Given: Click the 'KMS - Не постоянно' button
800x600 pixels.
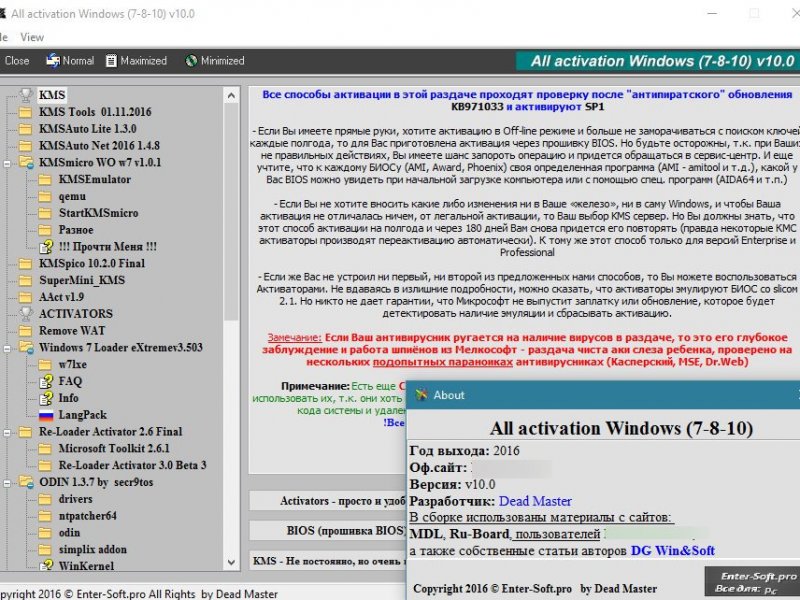Looking at the screenshot, I should point(328,561).
